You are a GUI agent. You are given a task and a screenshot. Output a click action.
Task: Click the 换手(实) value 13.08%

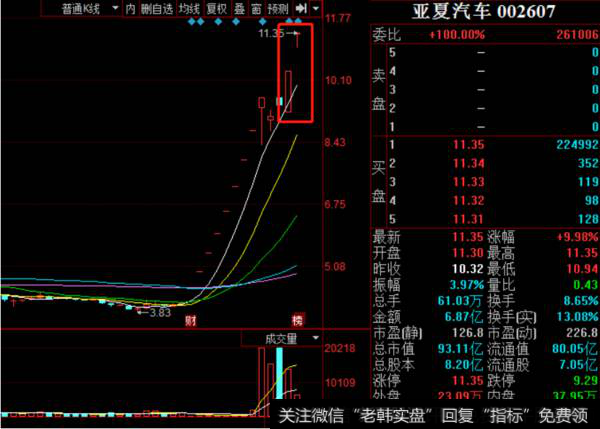coord(578,317)
